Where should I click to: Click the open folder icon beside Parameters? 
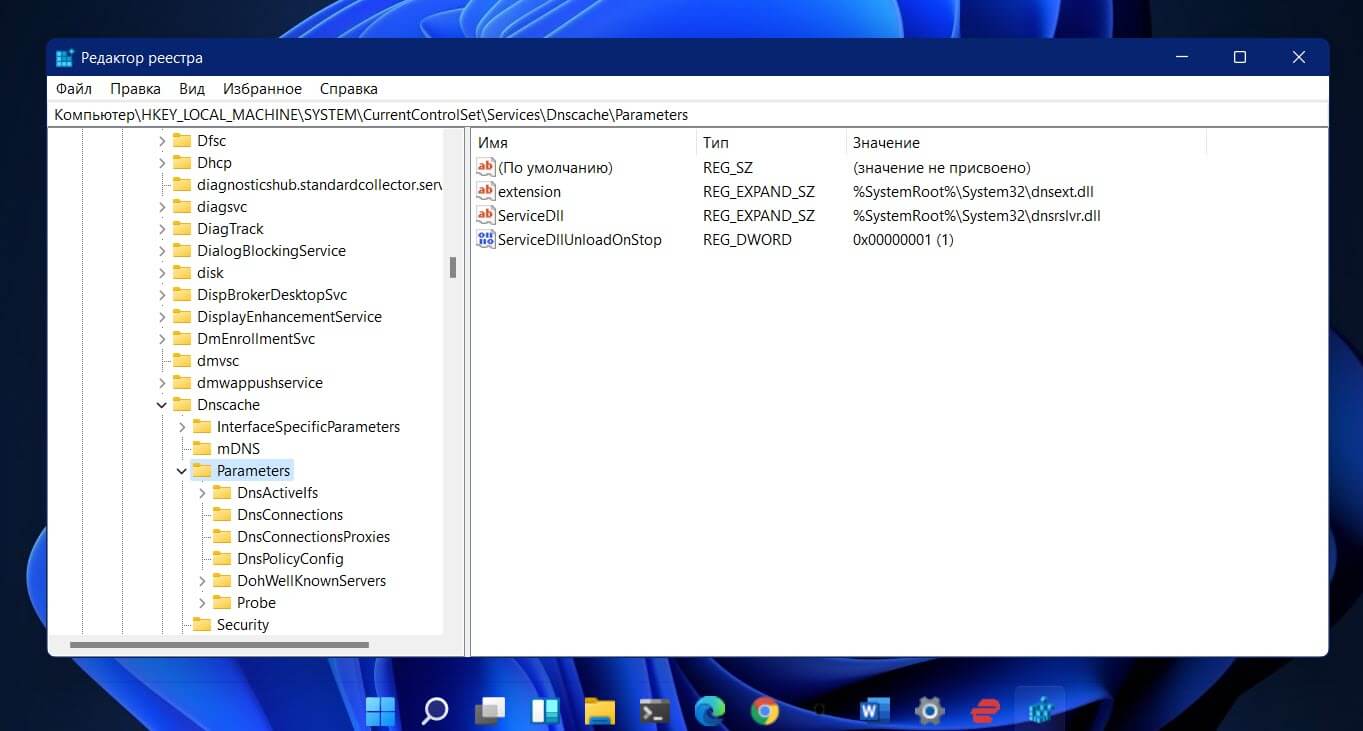click(201, 471)
